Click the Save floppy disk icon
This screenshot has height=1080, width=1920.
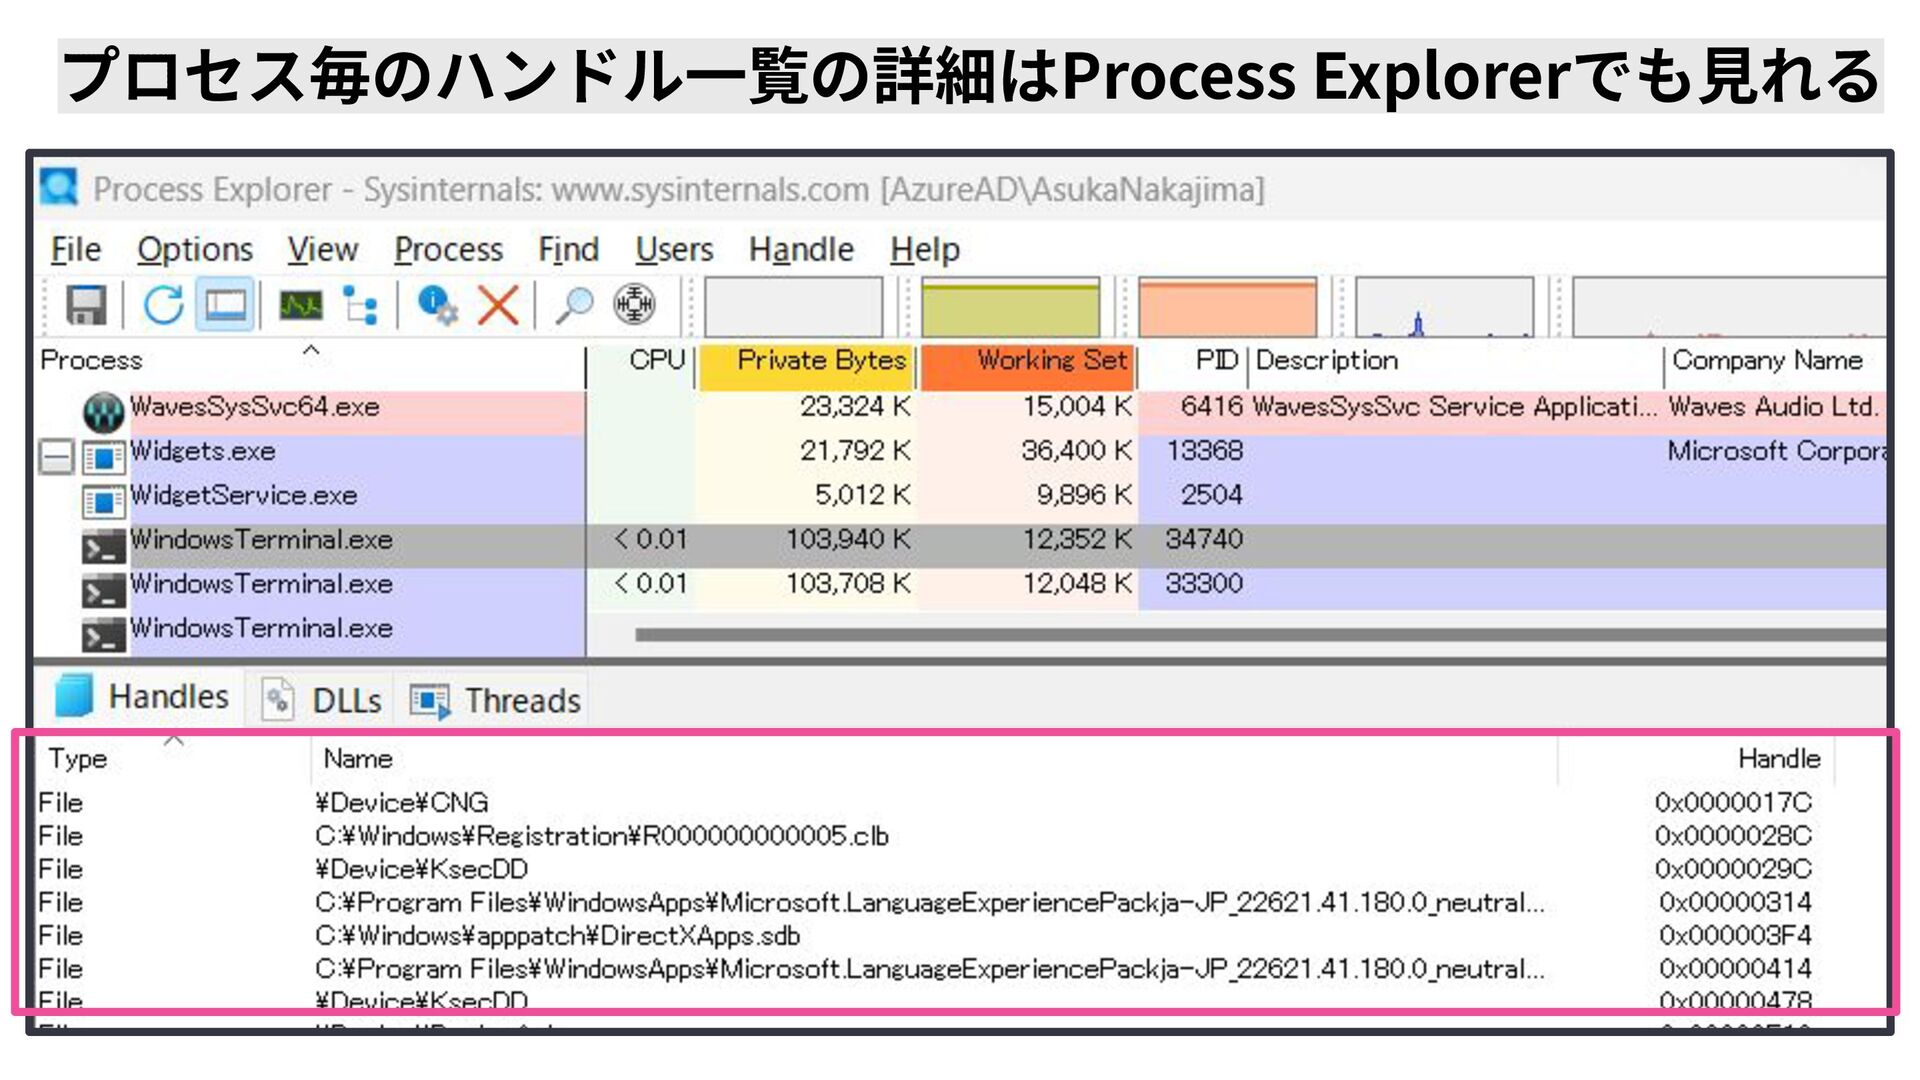[86, 305]
